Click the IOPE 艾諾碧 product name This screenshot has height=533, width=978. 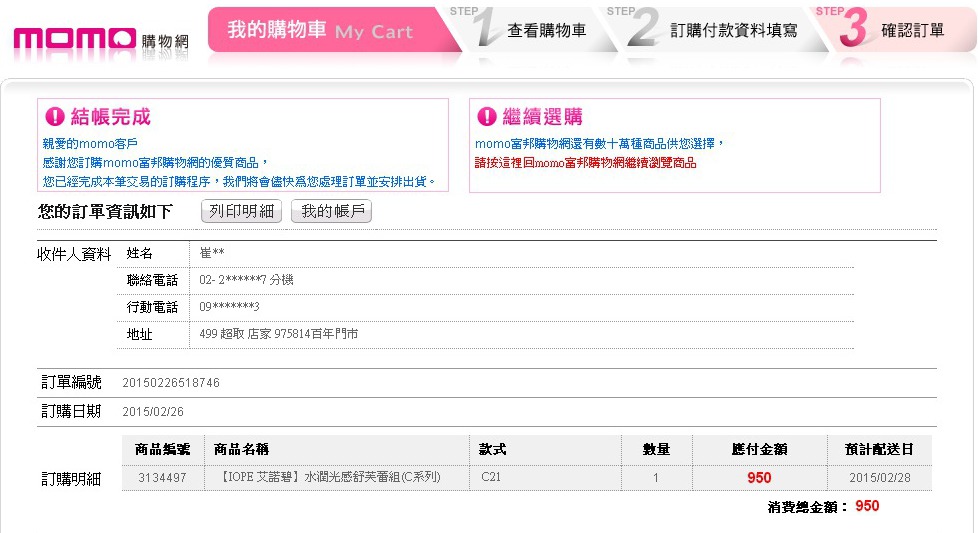point(327,478)
